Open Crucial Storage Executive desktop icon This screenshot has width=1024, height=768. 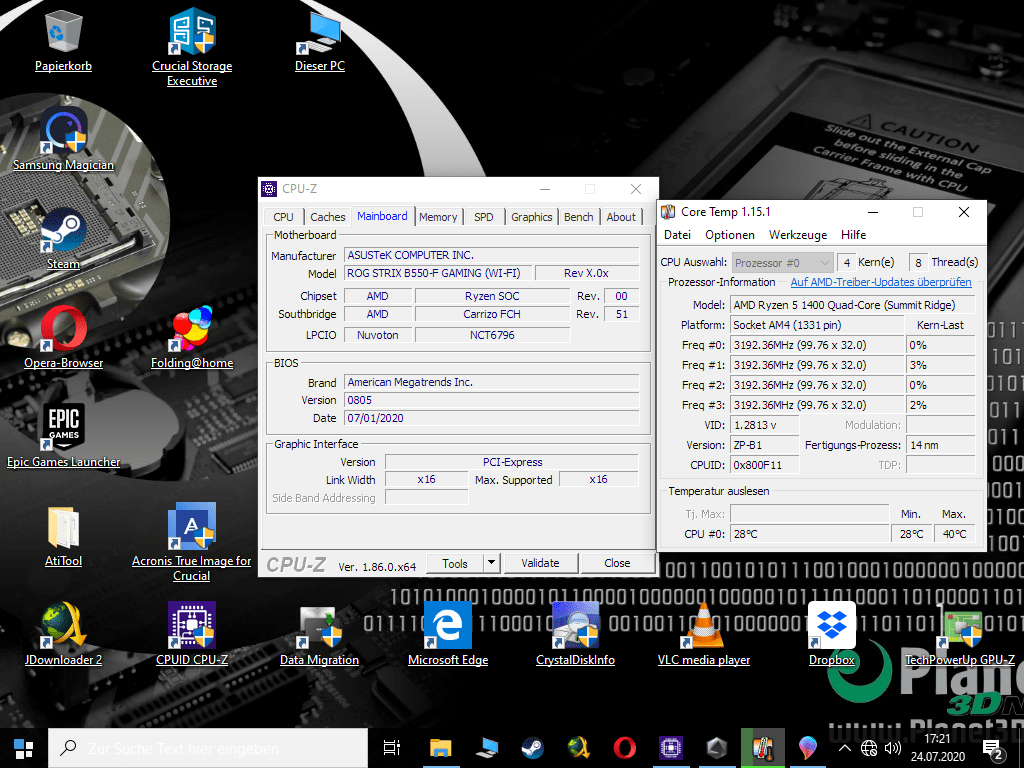[x=192, y=48]
